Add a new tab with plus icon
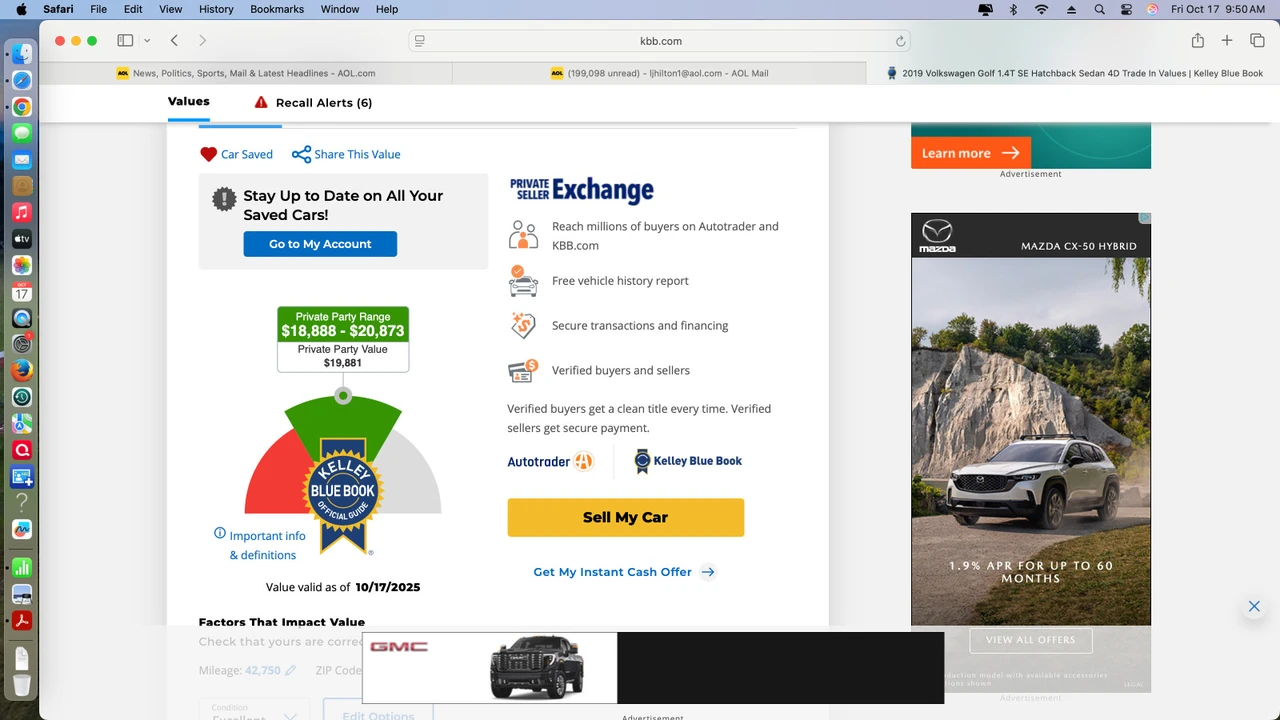This screenshot has width=1280, height=720. [x=1227, y=41]
